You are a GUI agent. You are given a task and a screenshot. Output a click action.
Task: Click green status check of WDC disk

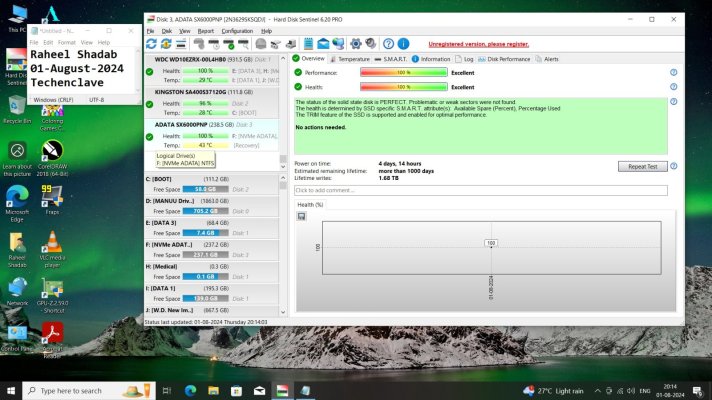click(149, 72)
